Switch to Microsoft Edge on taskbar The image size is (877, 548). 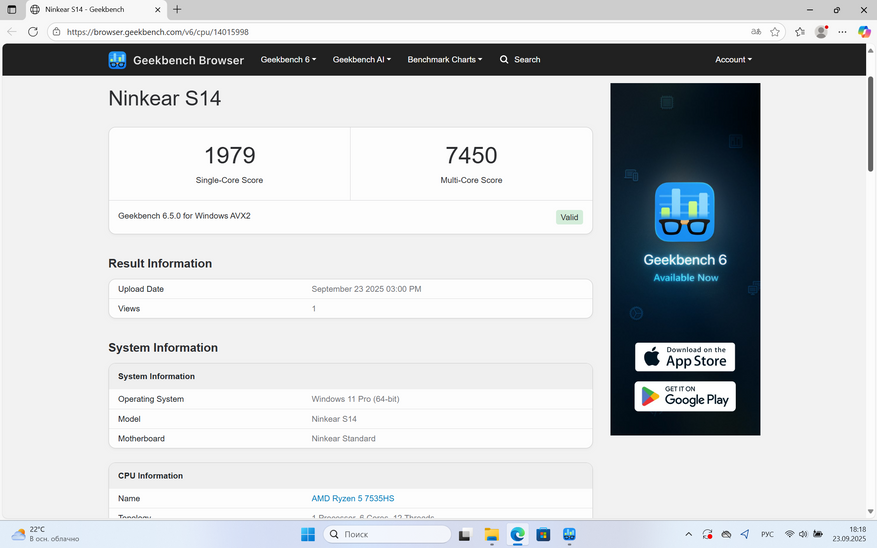[517, 535]
